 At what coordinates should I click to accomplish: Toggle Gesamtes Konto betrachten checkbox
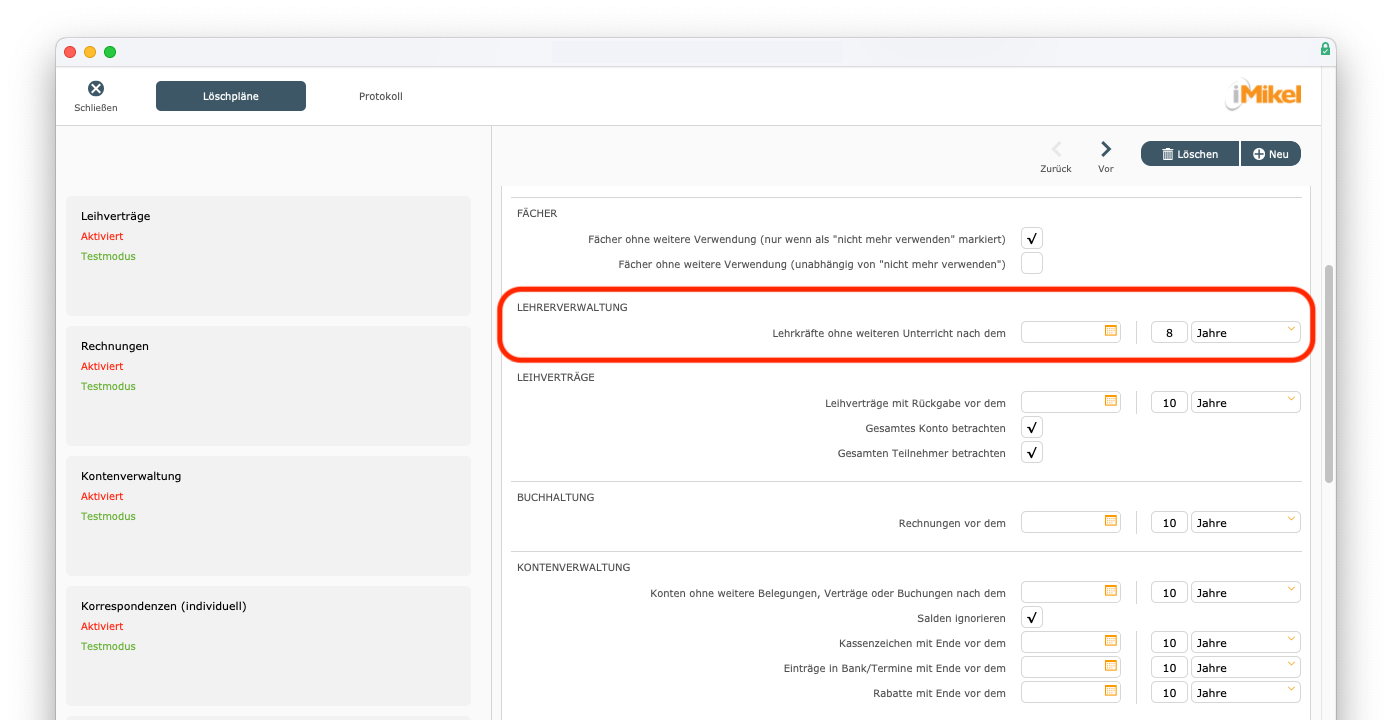(x=1032, y=427)
